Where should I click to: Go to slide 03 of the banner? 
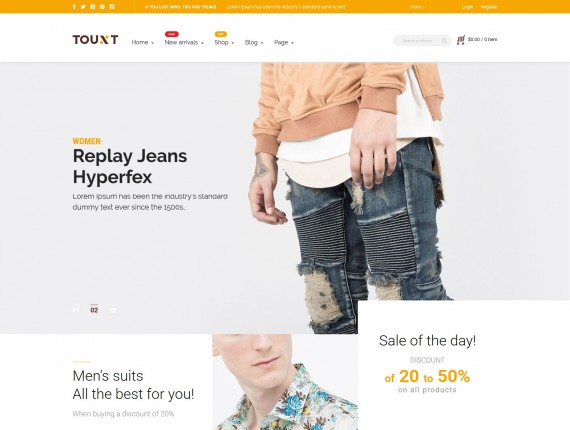(112, 310)
